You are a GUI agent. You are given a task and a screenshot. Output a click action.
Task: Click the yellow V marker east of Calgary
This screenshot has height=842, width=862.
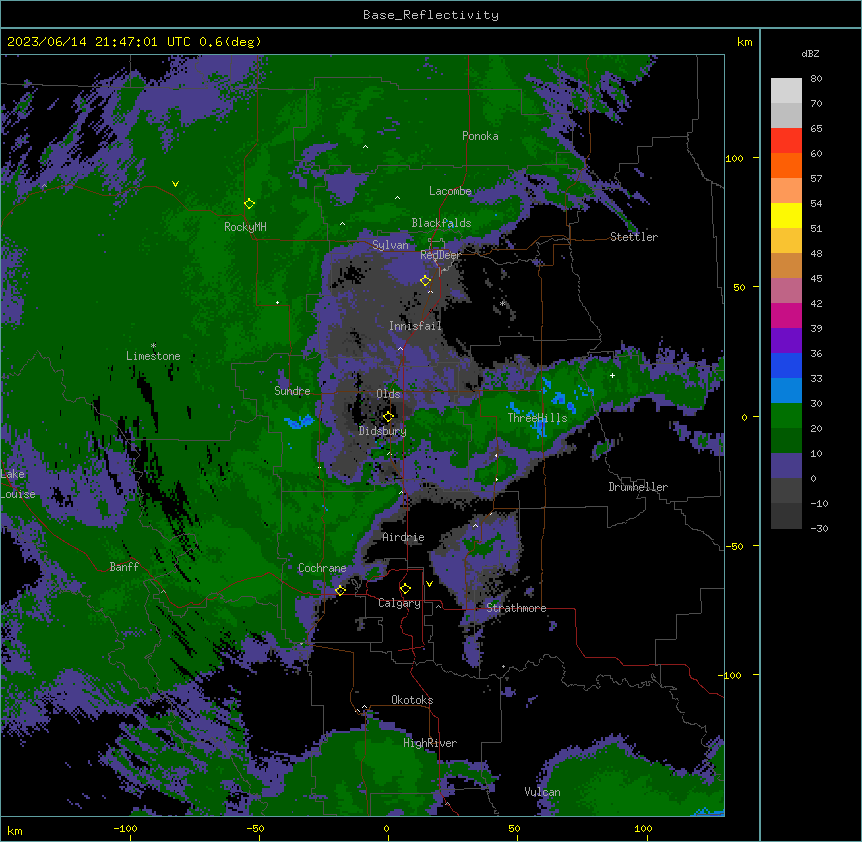[x=429, y=584]
